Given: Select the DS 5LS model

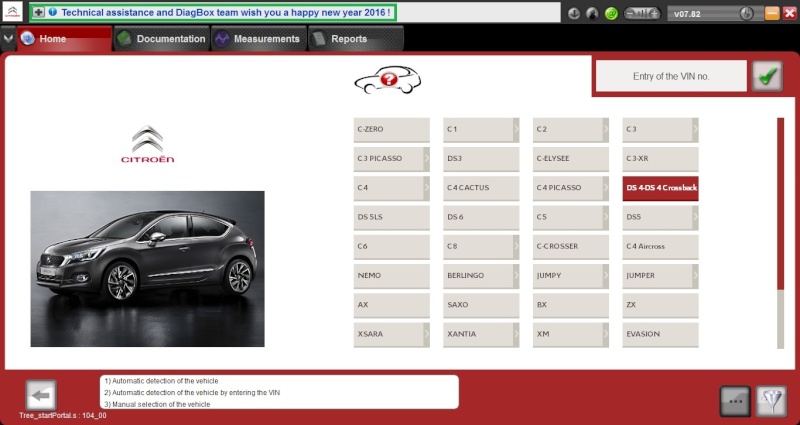Looking at the screenshot, I should (391, 217).
